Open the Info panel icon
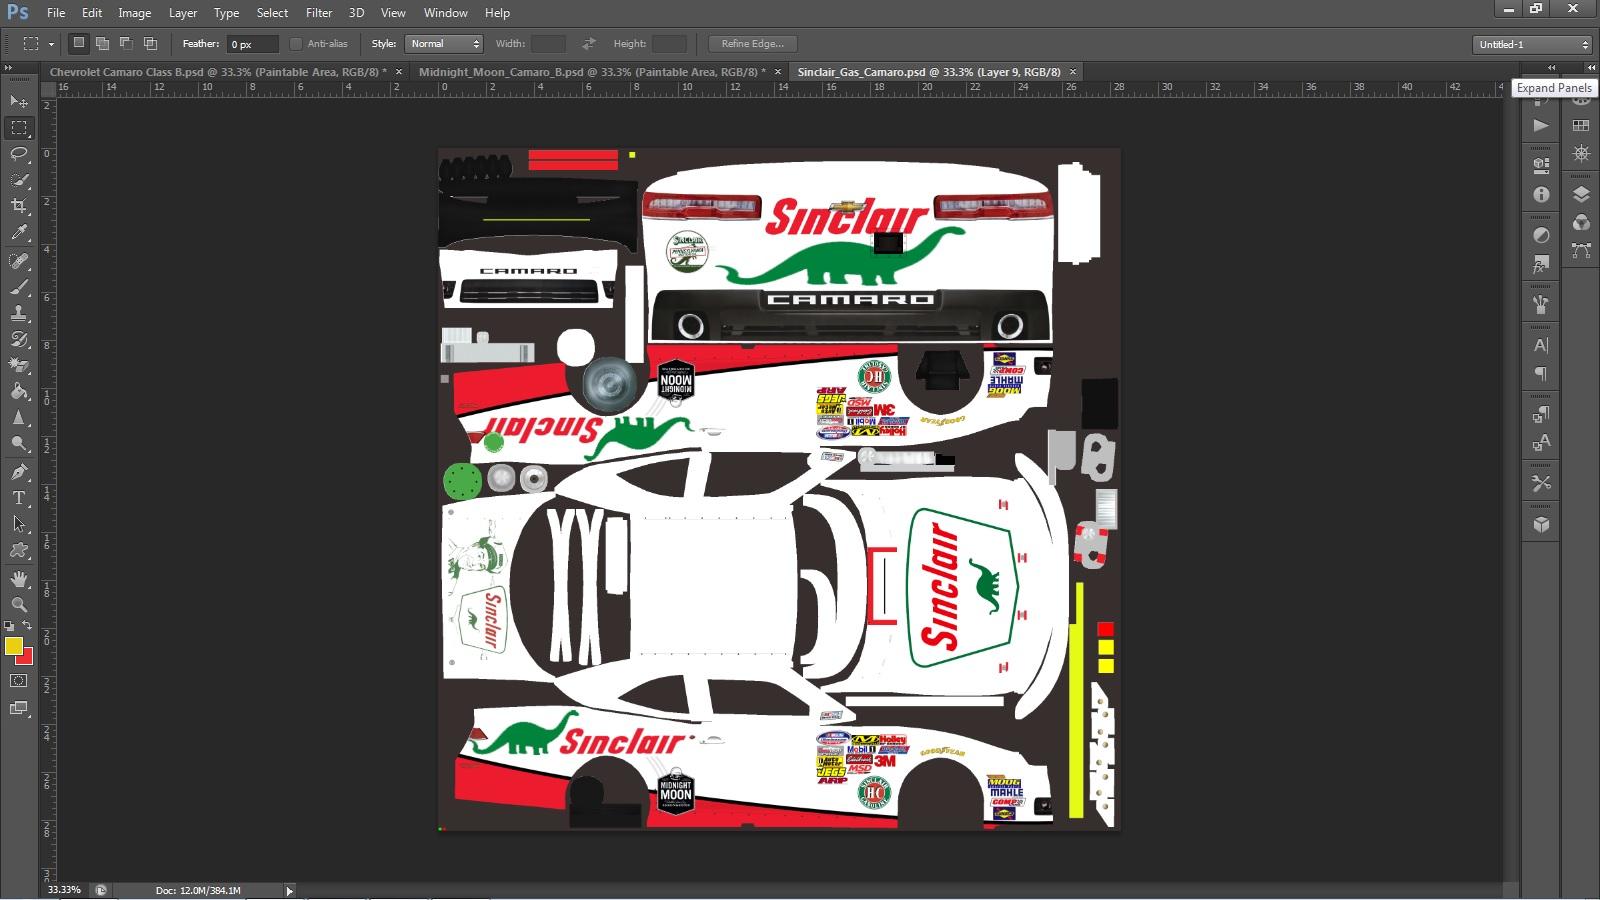Image resolution: width=1600 pixels, height=900 pixels. click(x=1541, y=195)
